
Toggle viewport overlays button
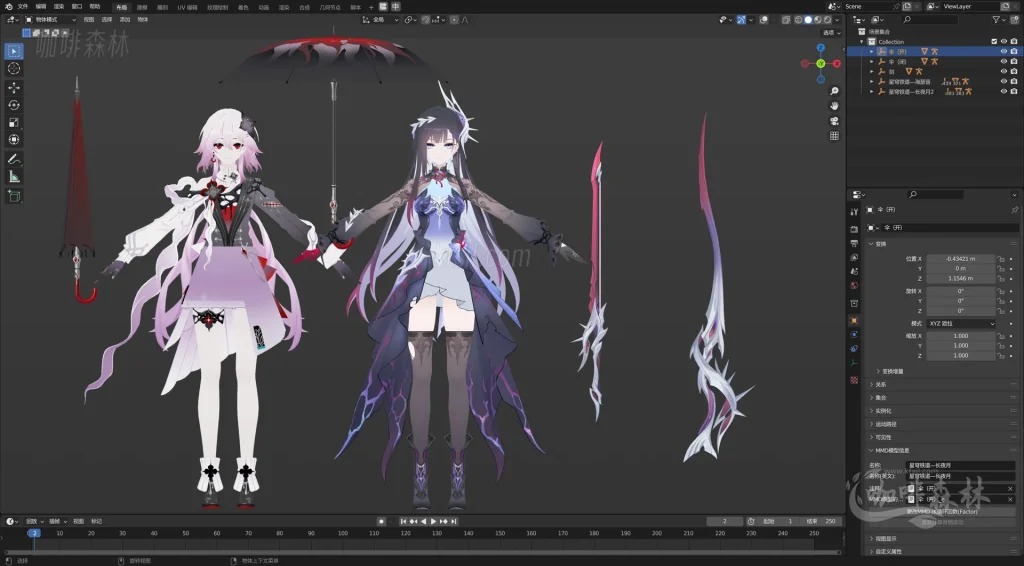click(763, 20)
